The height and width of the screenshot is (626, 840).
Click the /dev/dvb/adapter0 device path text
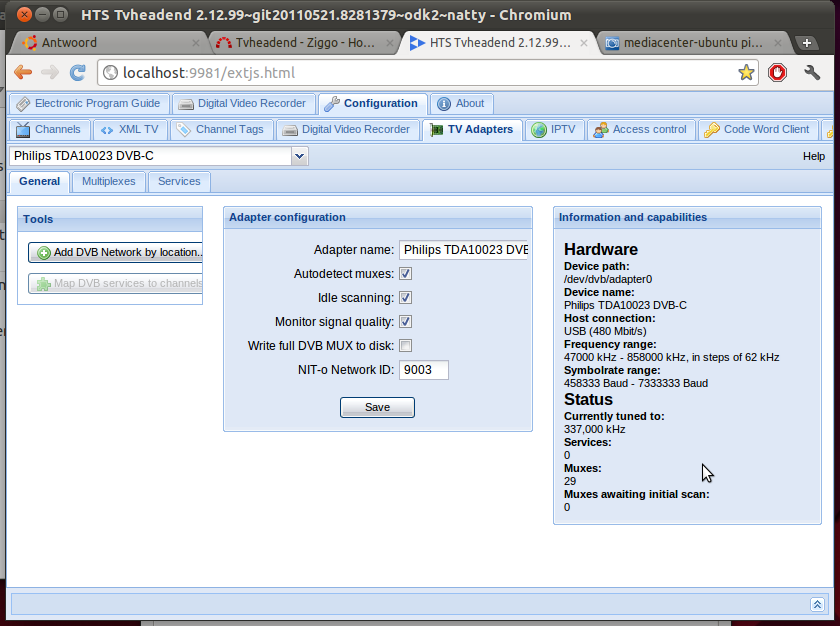[608, 279]
